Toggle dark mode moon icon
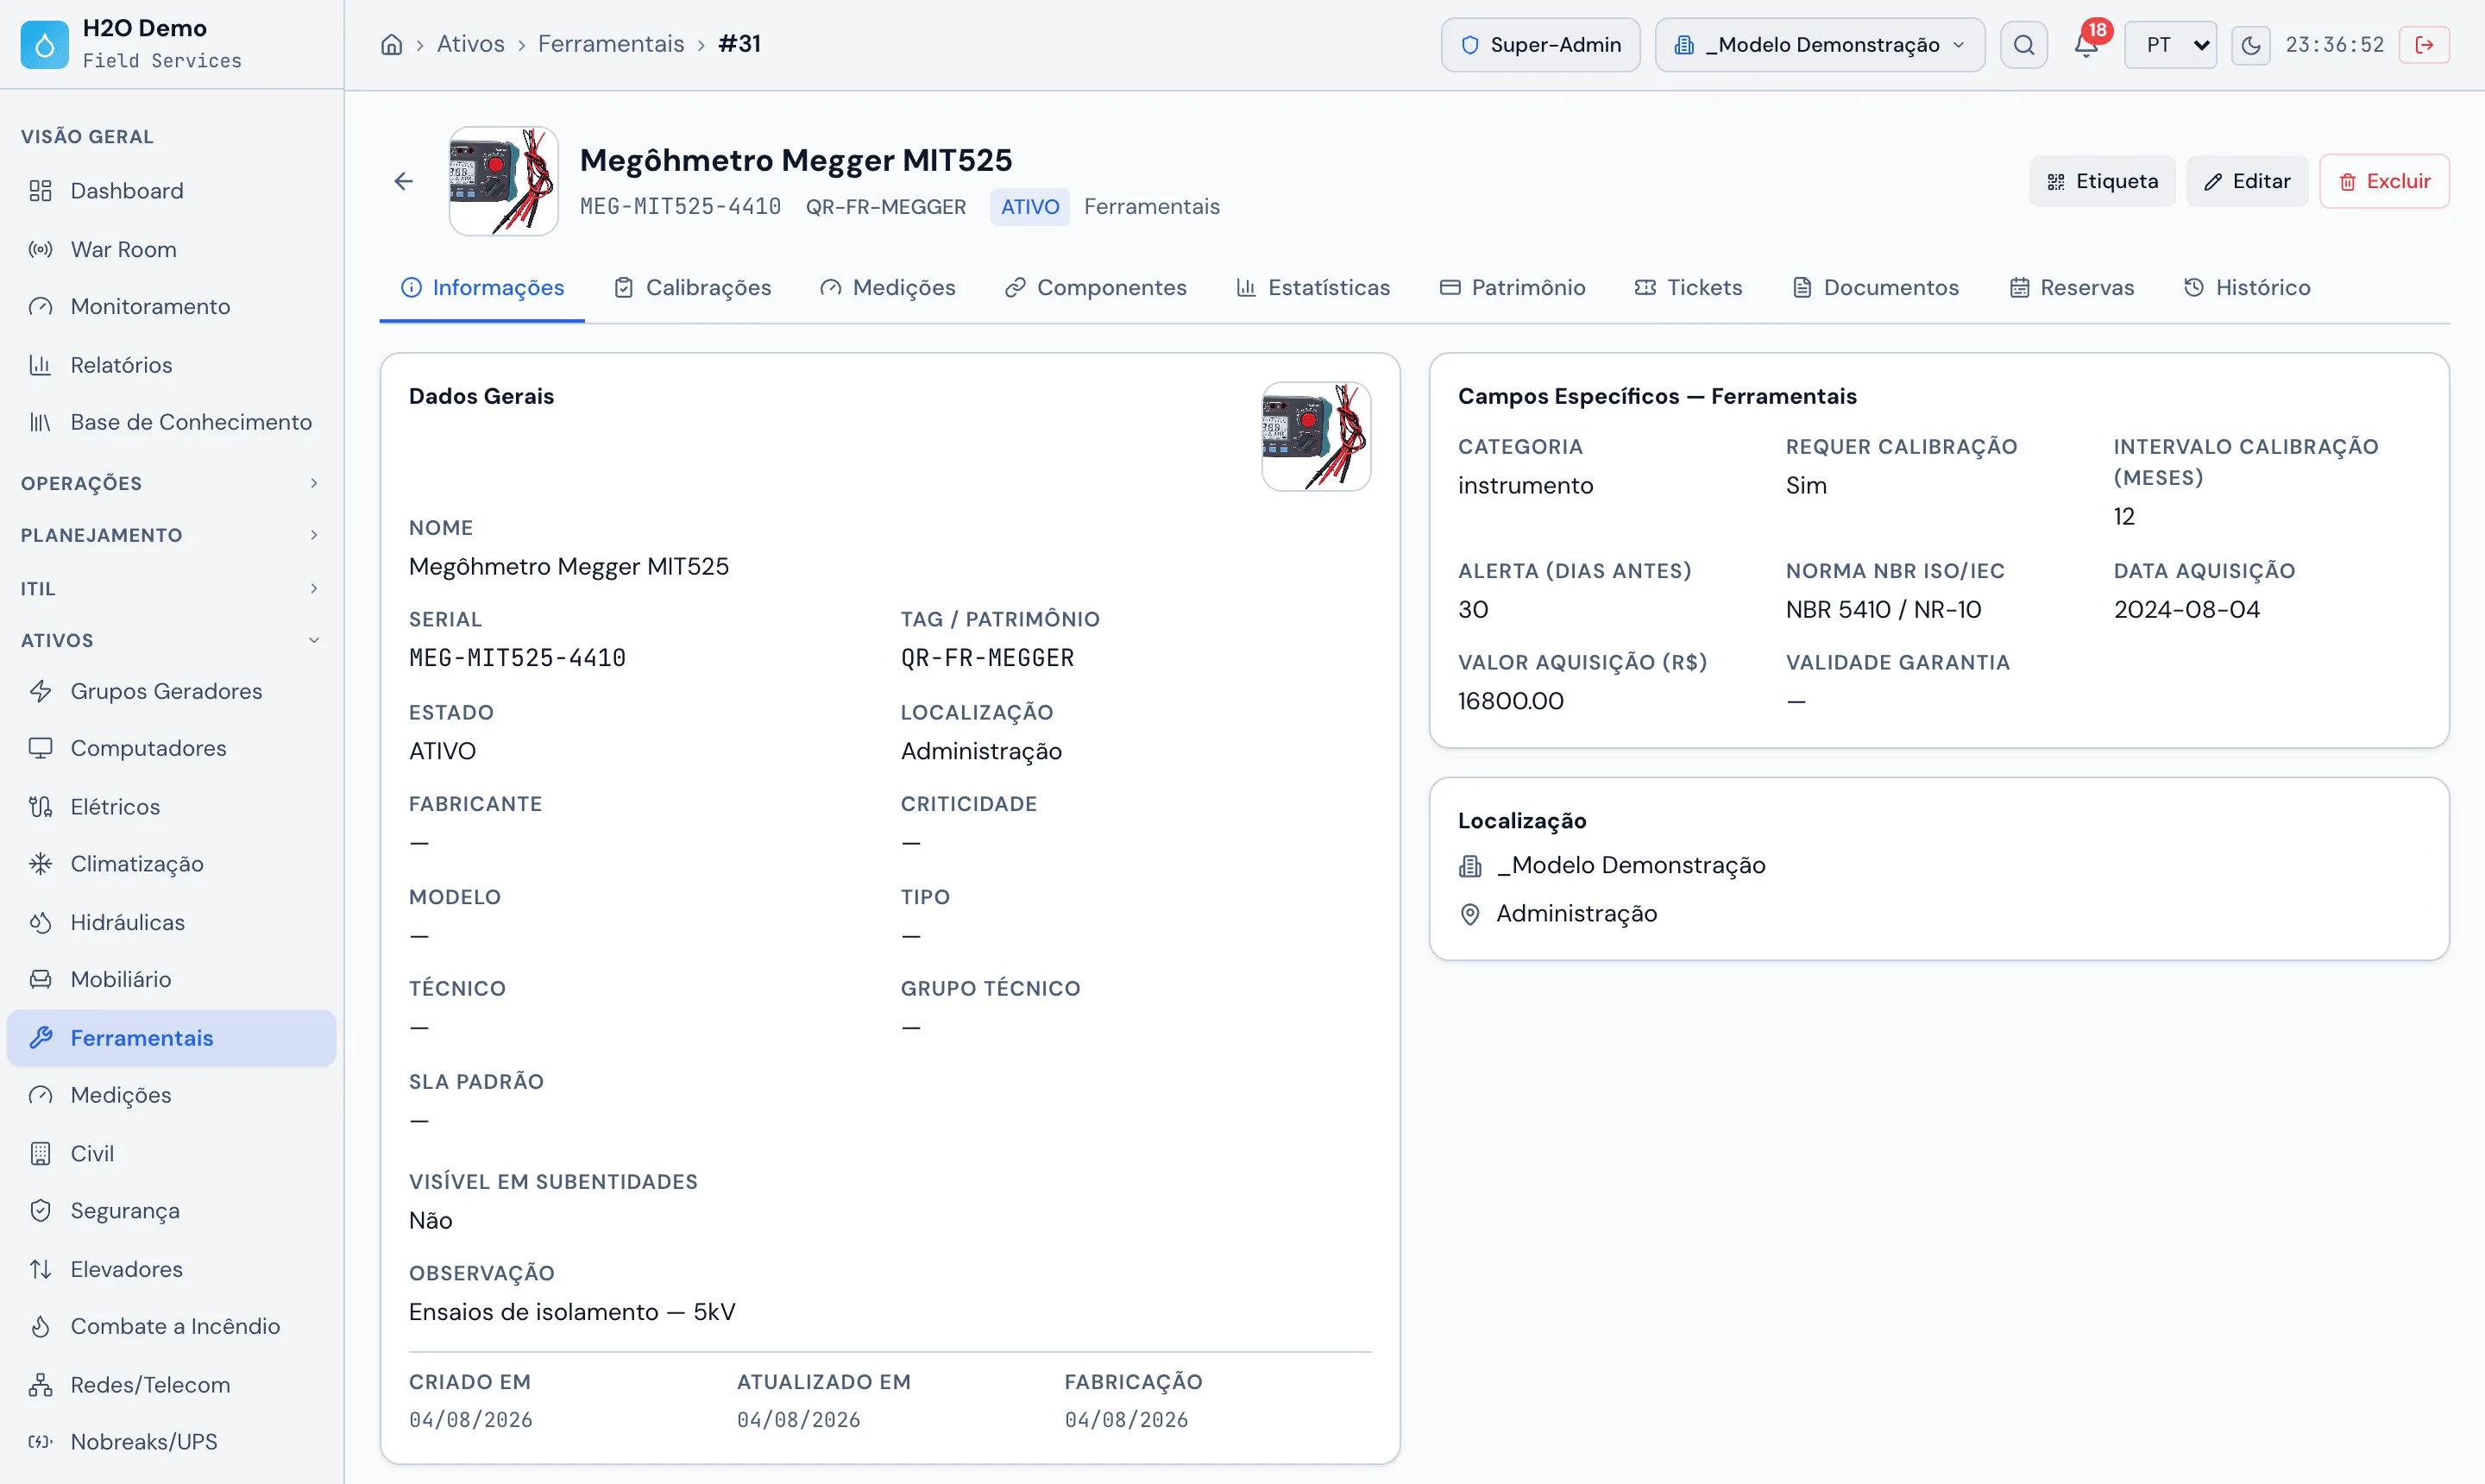The image size is (2485, 1484). pos(2251,45)
